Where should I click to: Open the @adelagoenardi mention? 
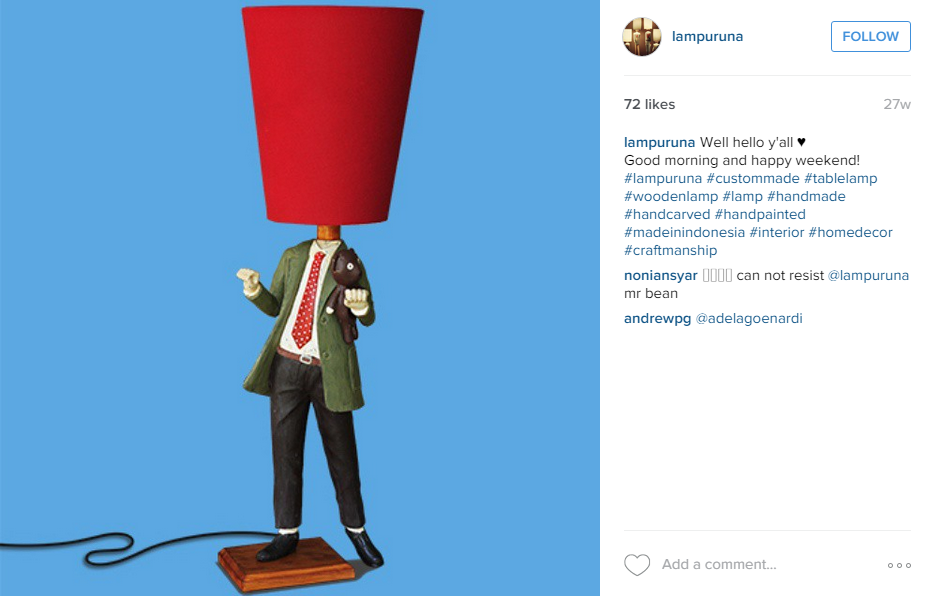click(749, 318)
